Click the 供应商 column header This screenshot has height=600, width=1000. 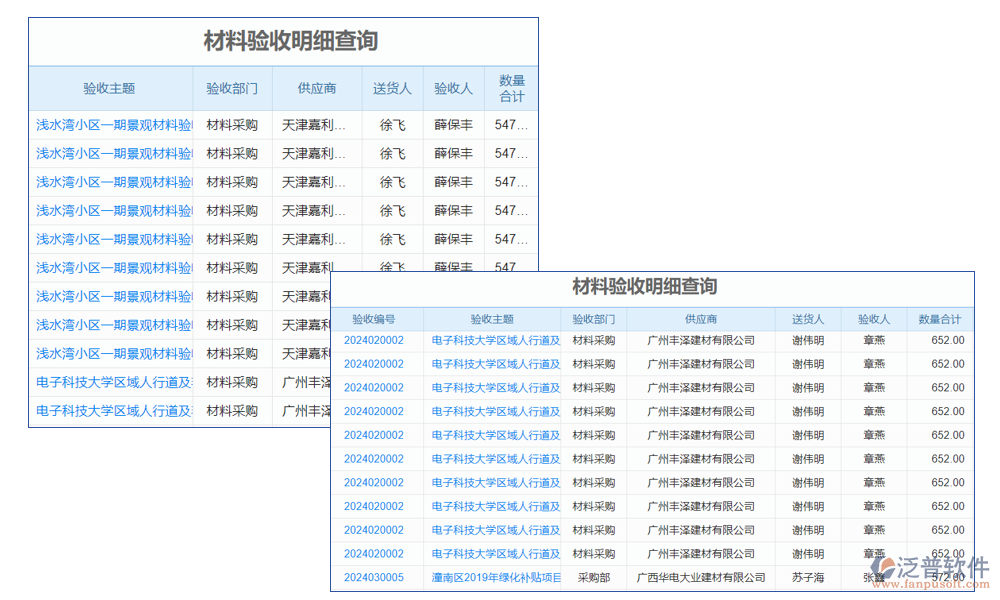click(701, 317)
